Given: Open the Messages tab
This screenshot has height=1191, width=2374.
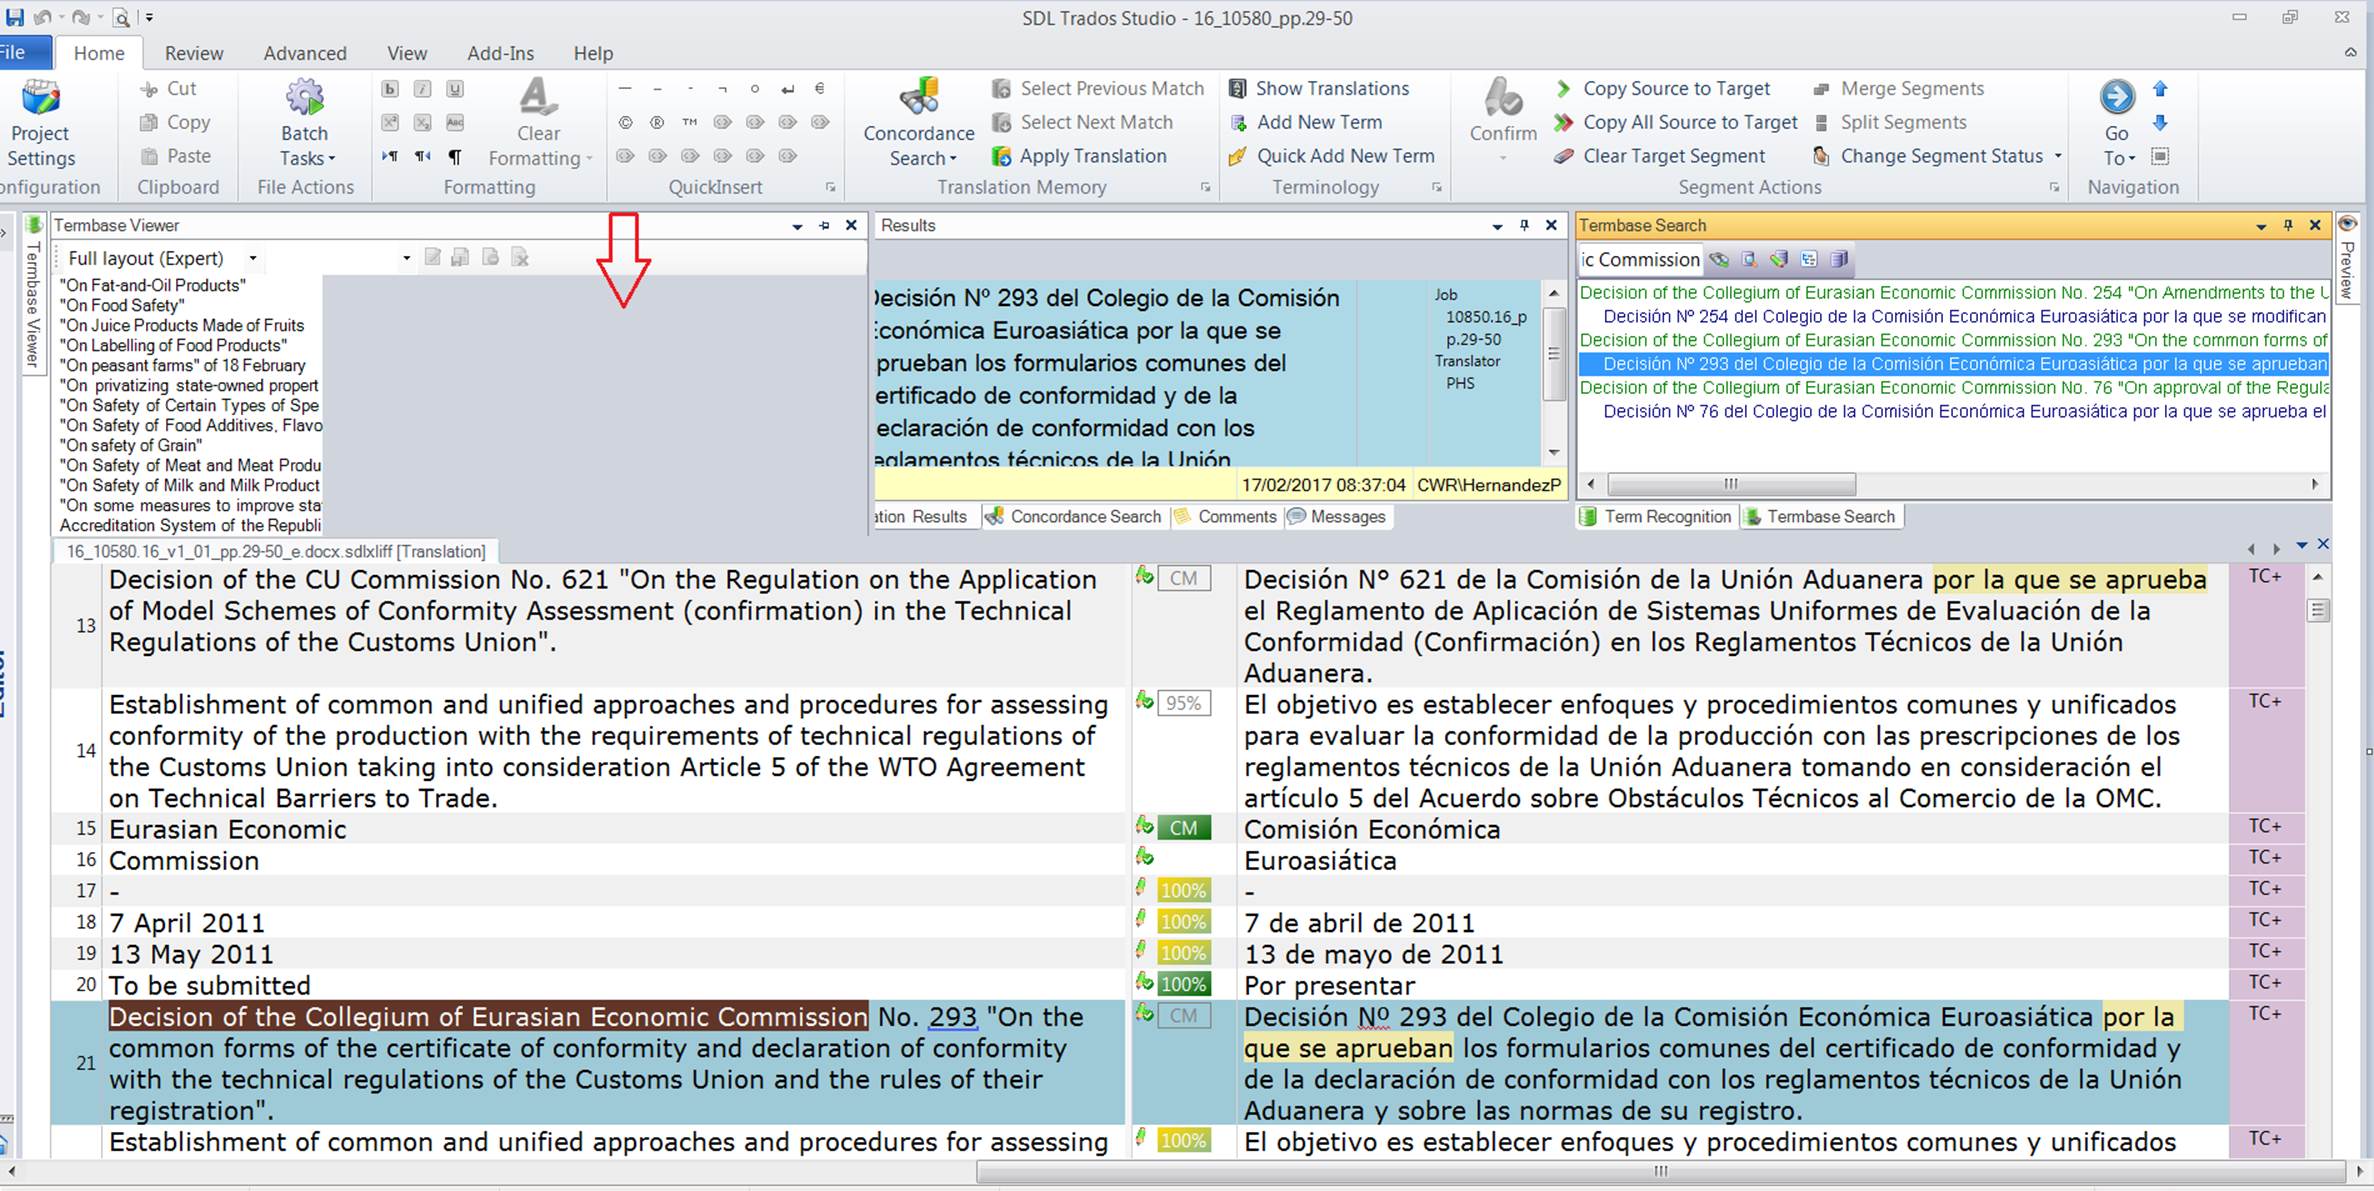Looking at the screenshot, I should click(x=1337, y=516).
